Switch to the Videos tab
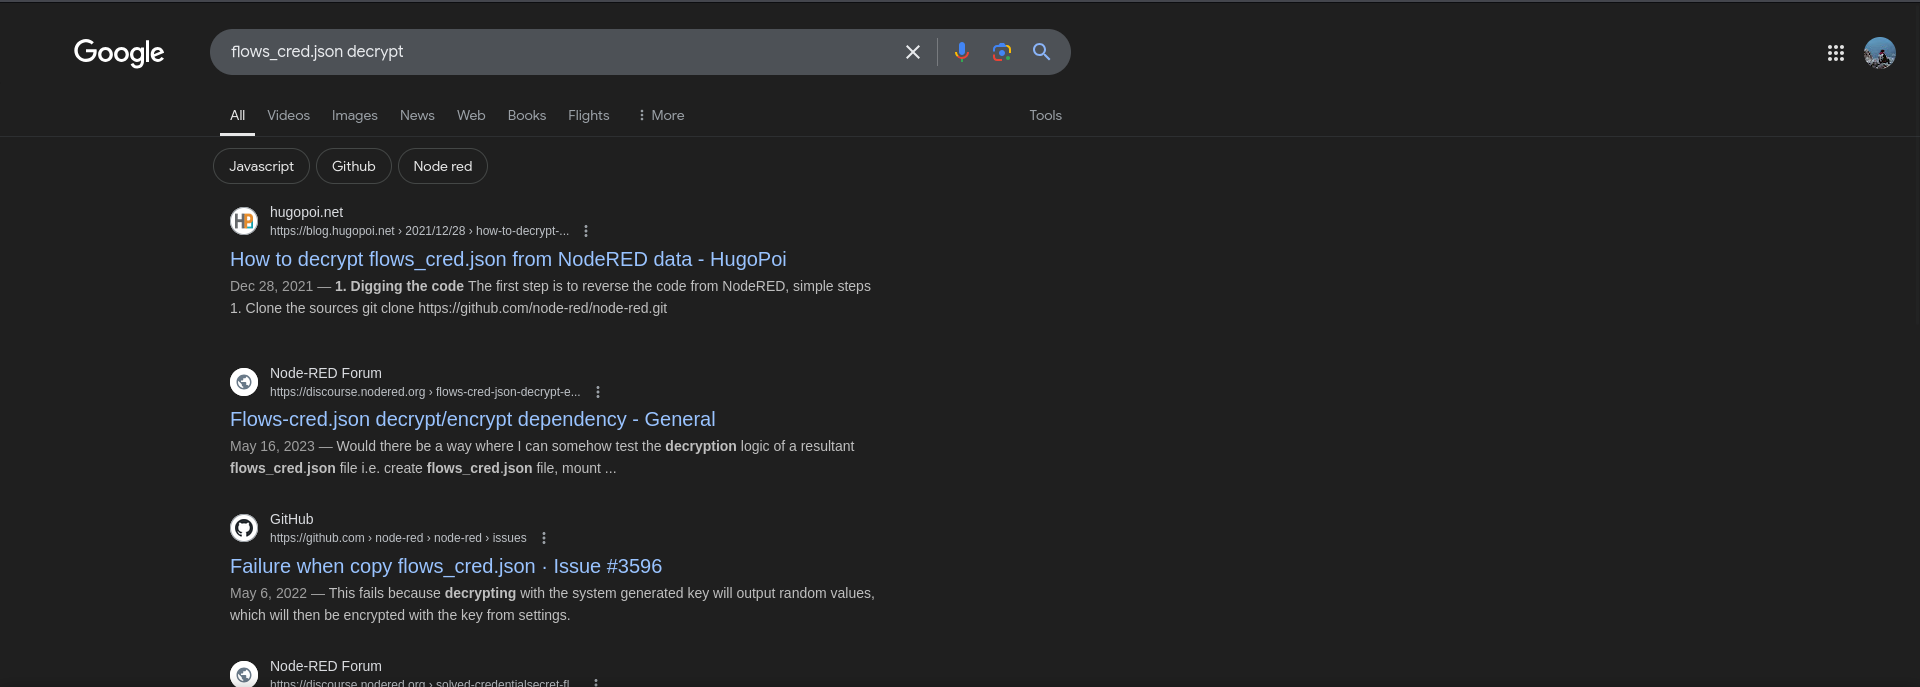 (x=288, y=115)
